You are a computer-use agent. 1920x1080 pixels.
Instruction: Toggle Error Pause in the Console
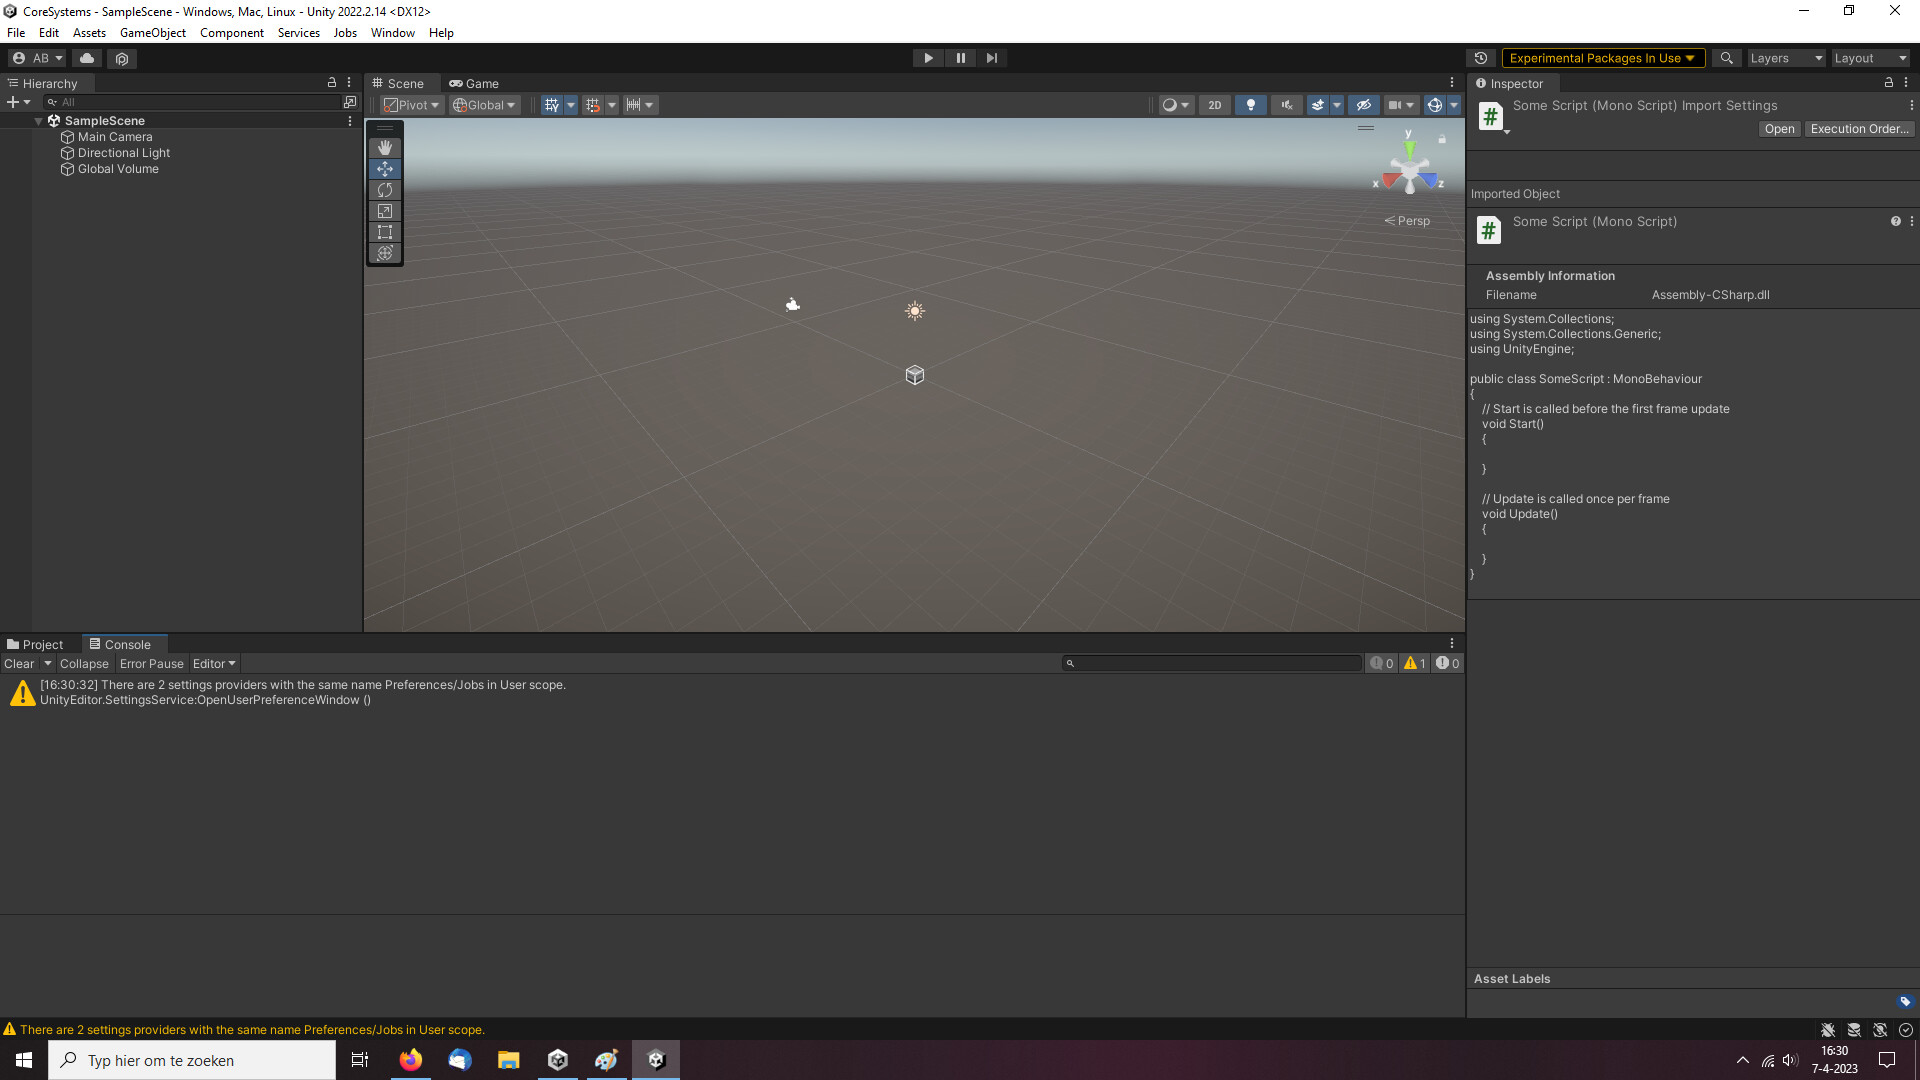pos(152,664)
